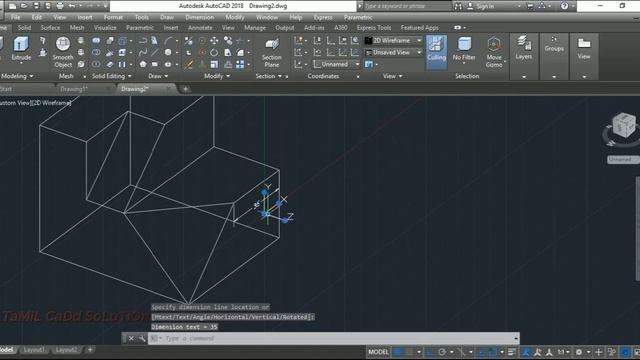Open the Dimension menu
640x360 pixels.
tap(200, 17)
